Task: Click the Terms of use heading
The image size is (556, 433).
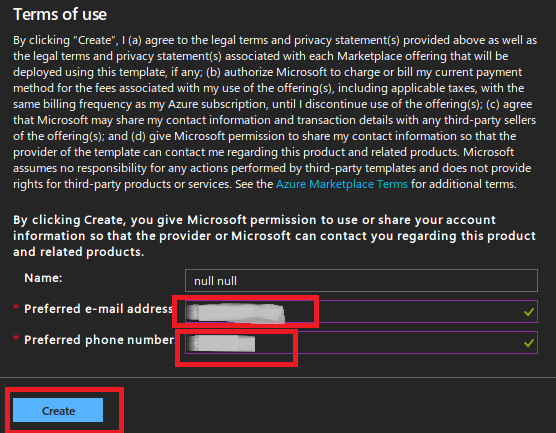Action: coord(60,15)
